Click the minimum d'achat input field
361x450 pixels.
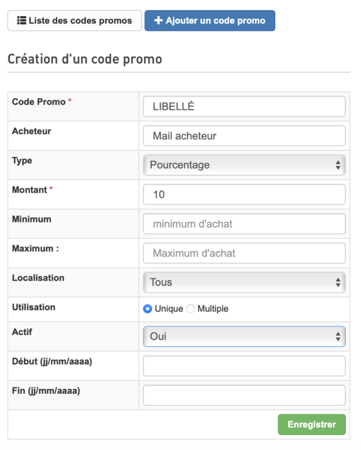coord(244,224)
